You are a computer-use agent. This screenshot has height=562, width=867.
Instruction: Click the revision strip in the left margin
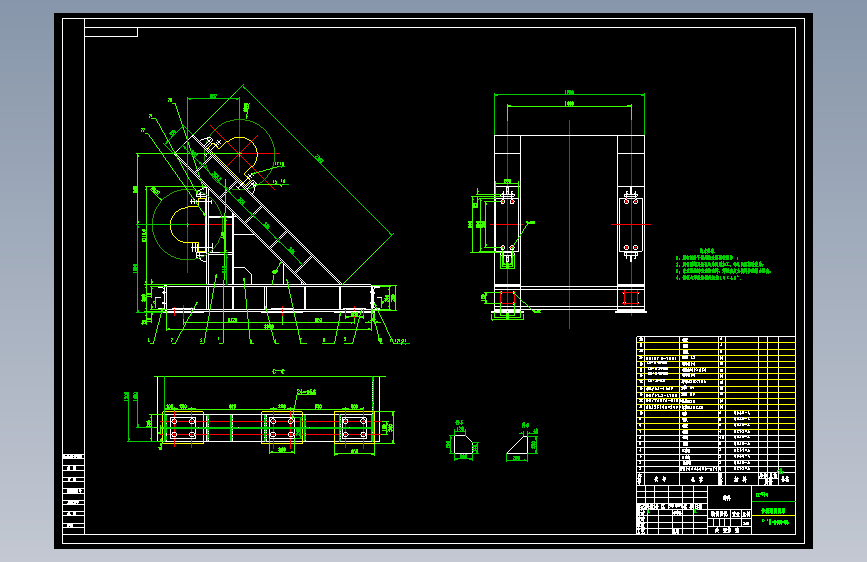tap(74, 493)
